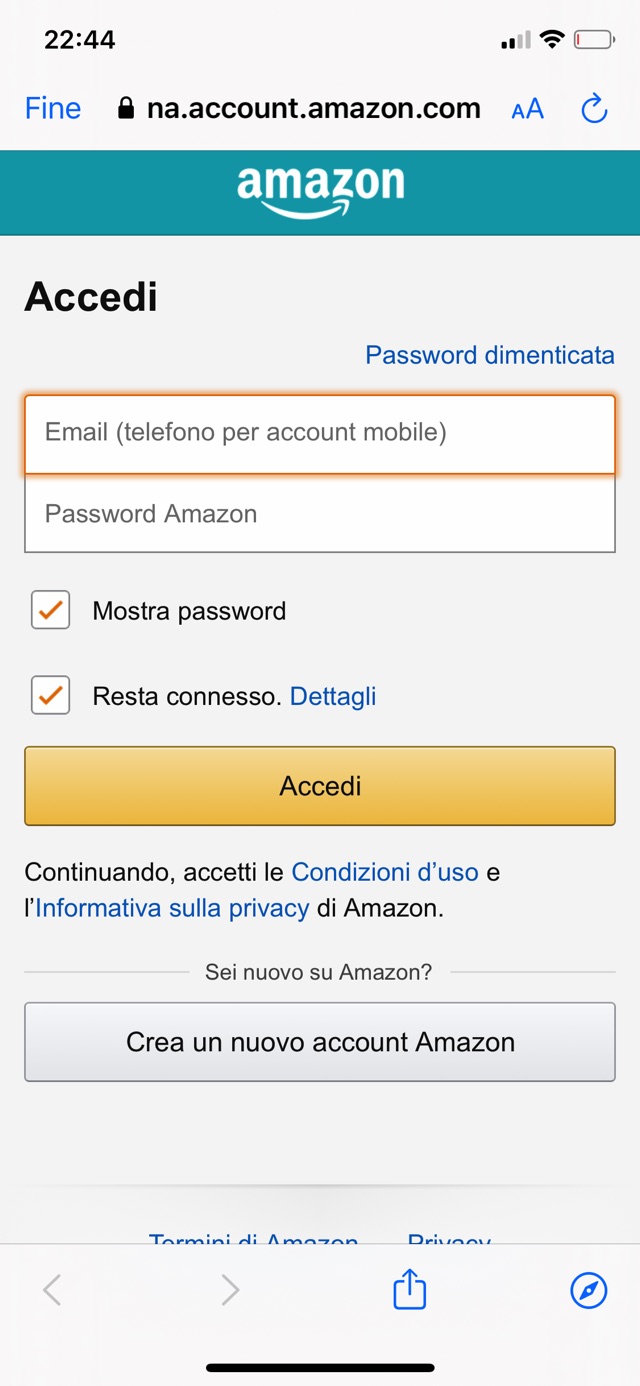Click the Amazon logo in header
Screen dimensions: 640x1386
[320, 190]
